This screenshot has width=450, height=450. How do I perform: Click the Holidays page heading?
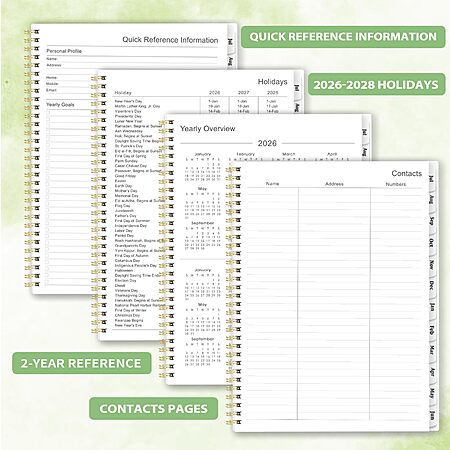[272, 82]
